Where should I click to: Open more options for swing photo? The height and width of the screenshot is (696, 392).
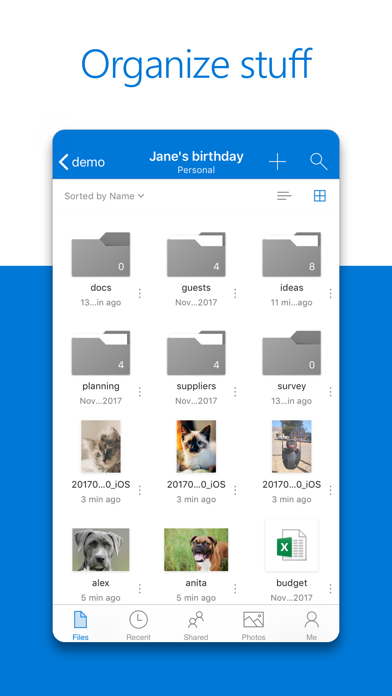tap(330, 490)
